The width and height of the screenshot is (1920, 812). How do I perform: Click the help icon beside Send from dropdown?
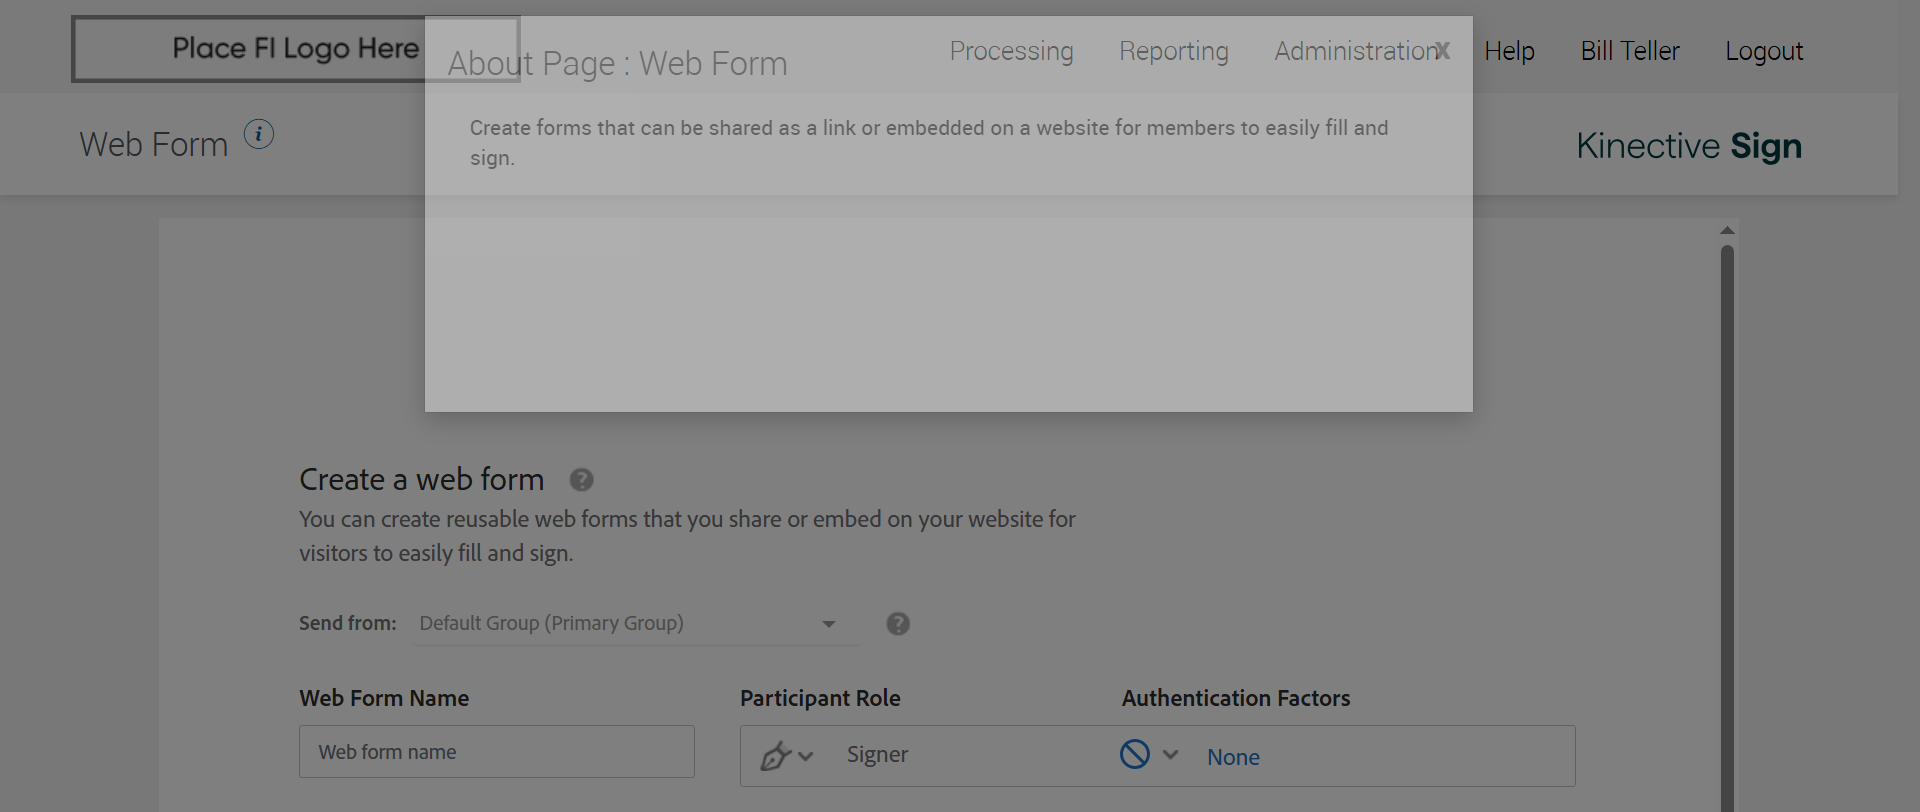898,624
